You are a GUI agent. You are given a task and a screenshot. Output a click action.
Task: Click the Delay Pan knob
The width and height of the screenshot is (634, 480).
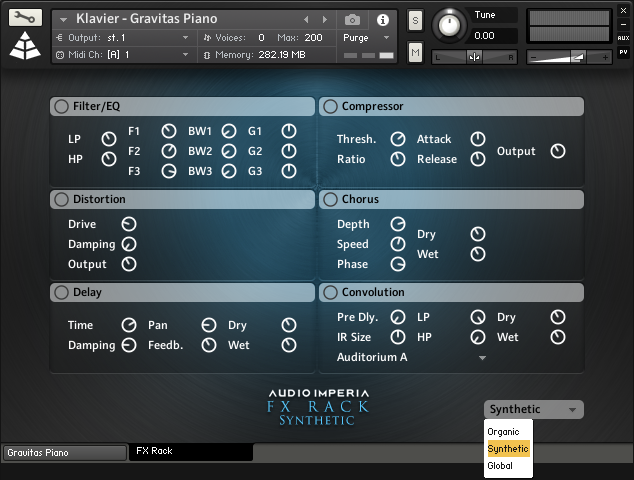pos(209,325)
